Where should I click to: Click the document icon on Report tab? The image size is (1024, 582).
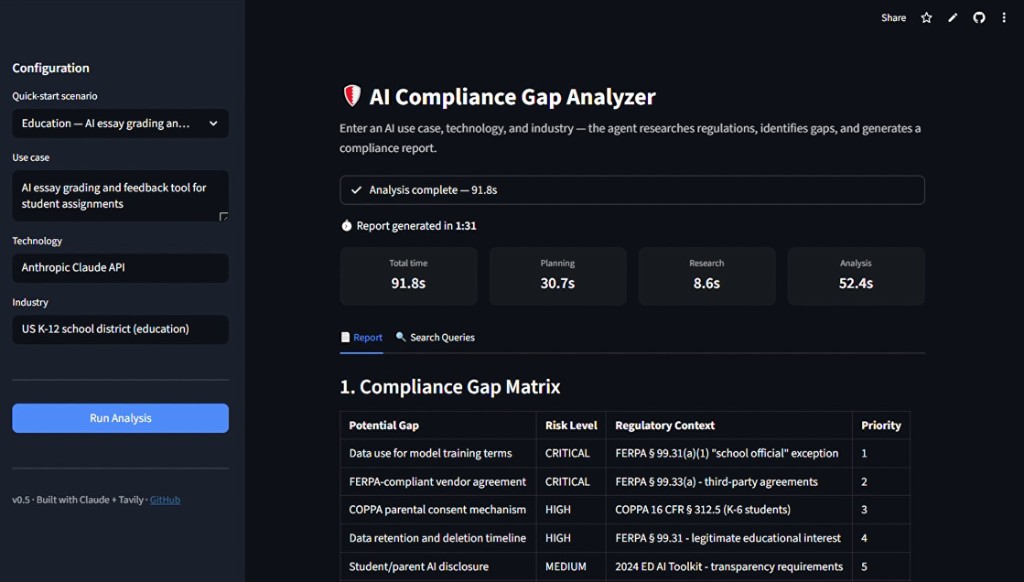click(x=345, y=337)
